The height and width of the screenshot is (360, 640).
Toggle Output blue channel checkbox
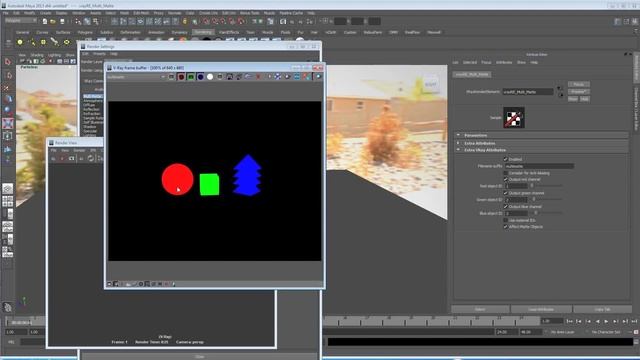(505, 207)
